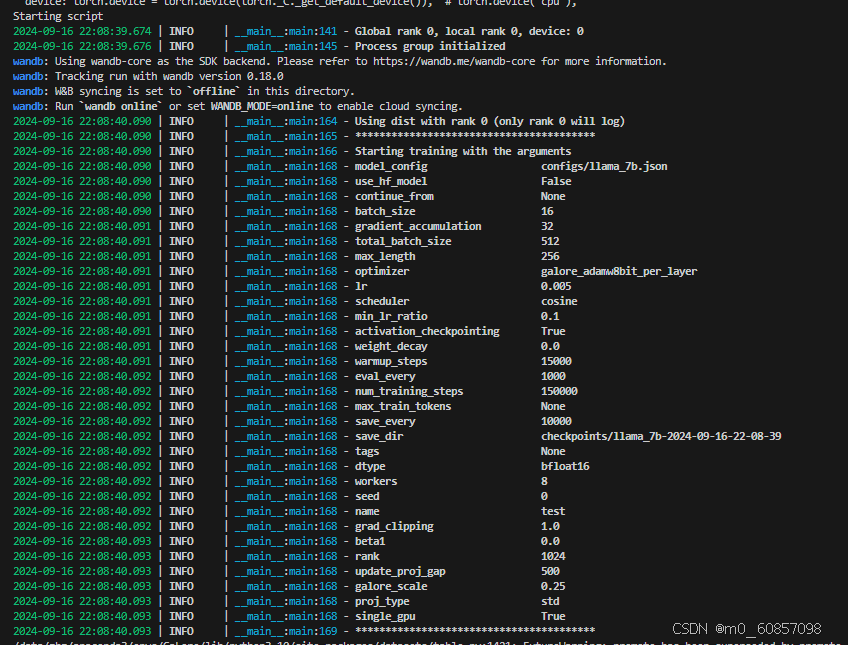
Task: Click the https://wandb.me/wandb-core URL
Action: pos(454,61)
